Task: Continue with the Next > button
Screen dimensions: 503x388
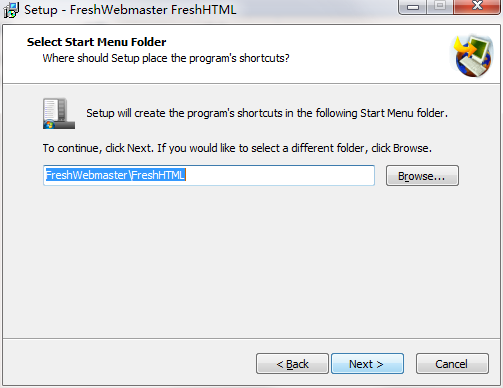Action: point(367,364)
